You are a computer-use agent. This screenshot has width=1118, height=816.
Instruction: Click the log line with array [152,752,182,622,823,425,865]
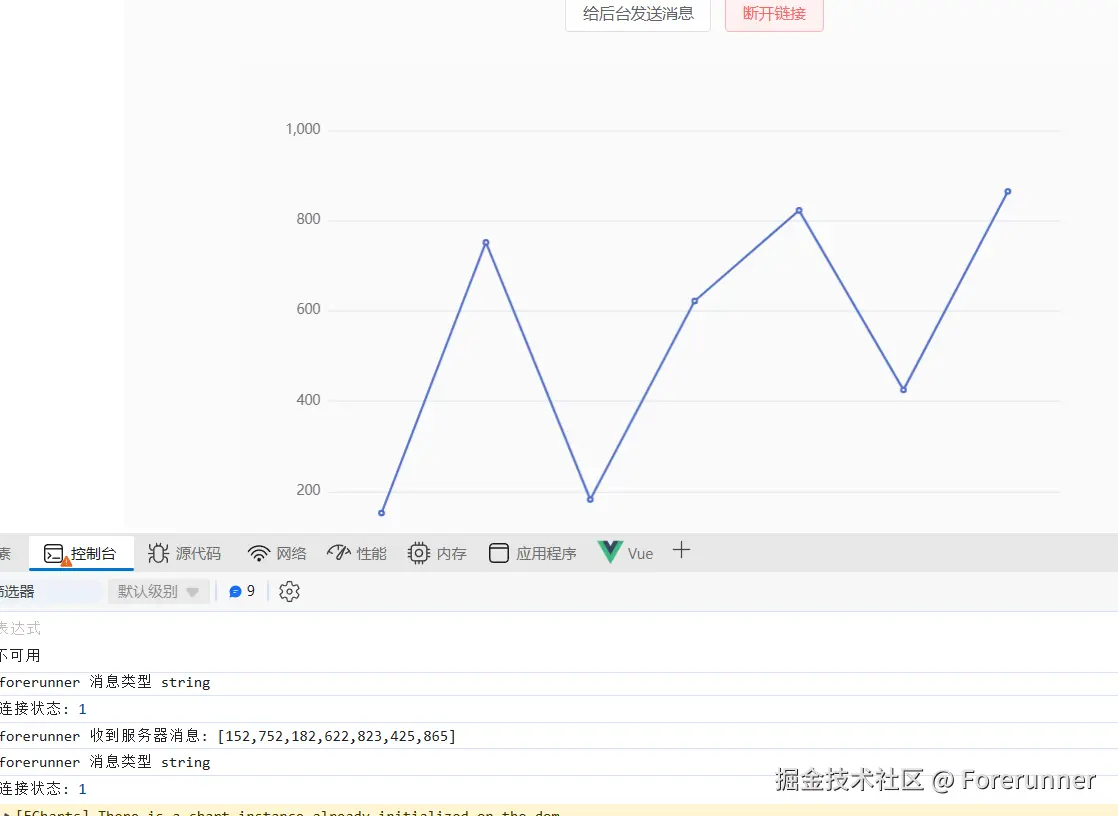[x=559, y=735]
